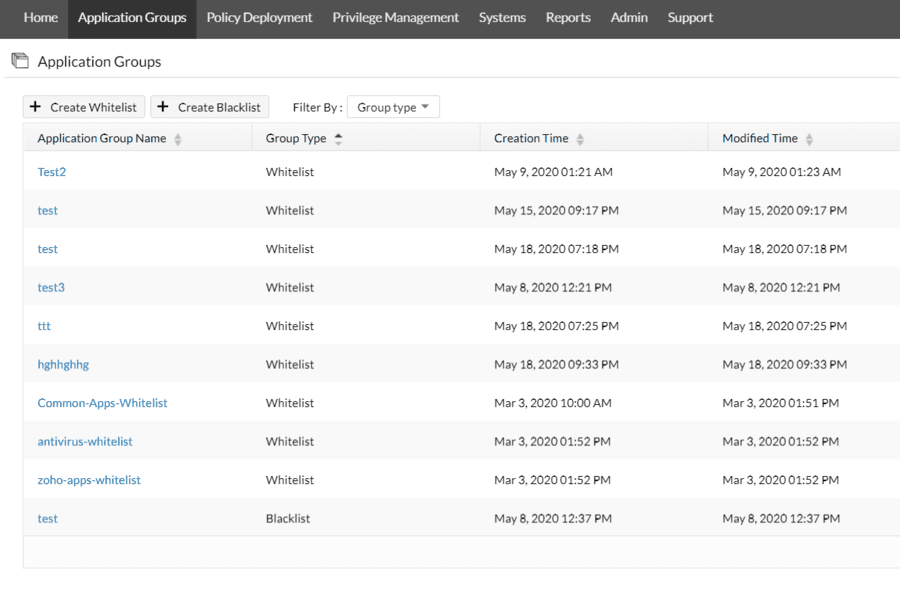Click the plus icon on Create Whitelist

[36, 107]
